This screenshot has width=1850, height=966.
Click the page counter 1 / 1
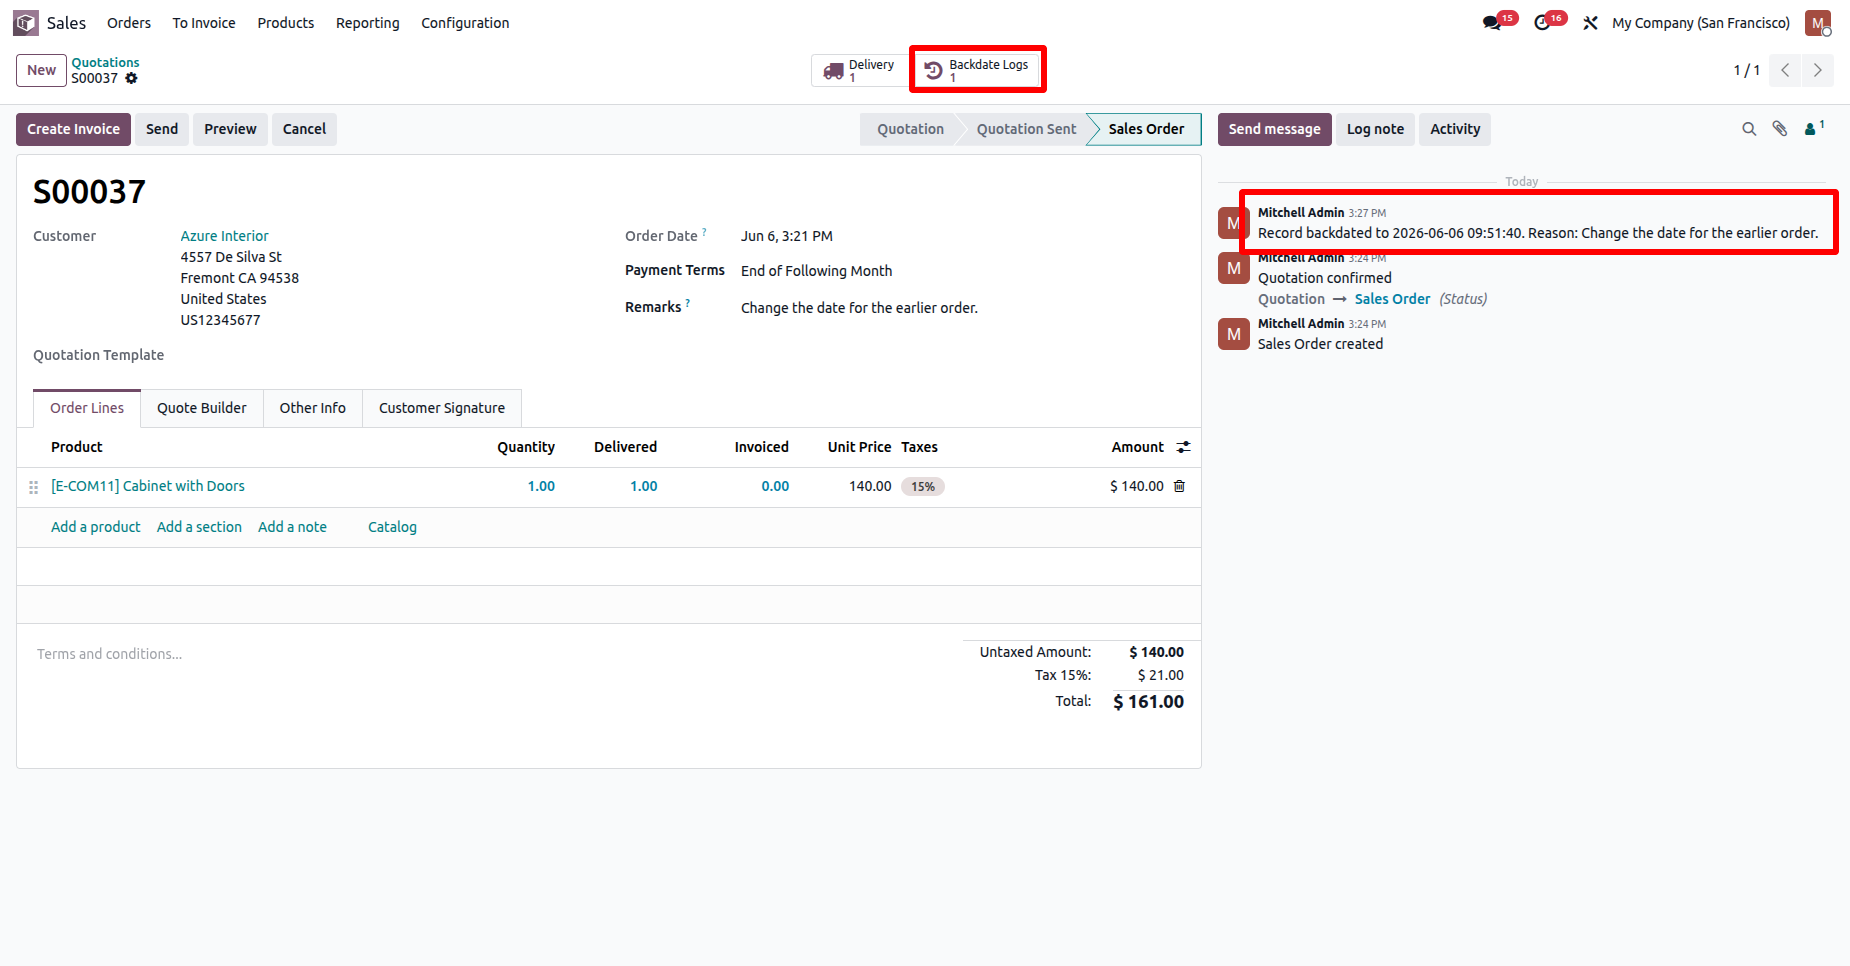[x=1746, y=70]
